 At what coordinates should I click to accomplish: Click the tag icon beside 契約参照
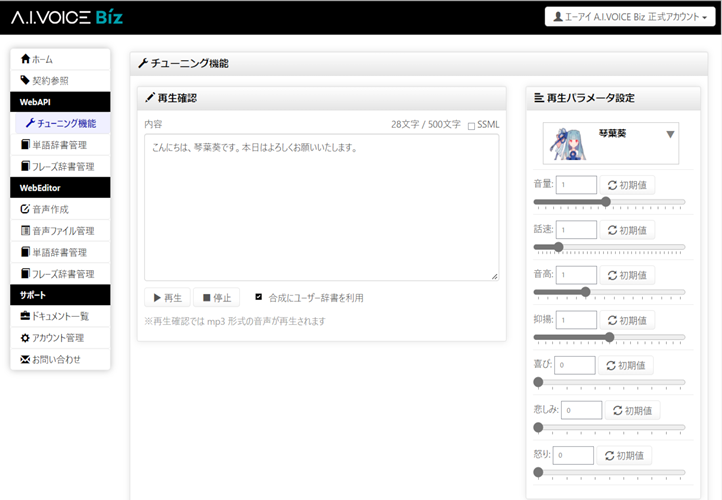click(x=25, y=80)
